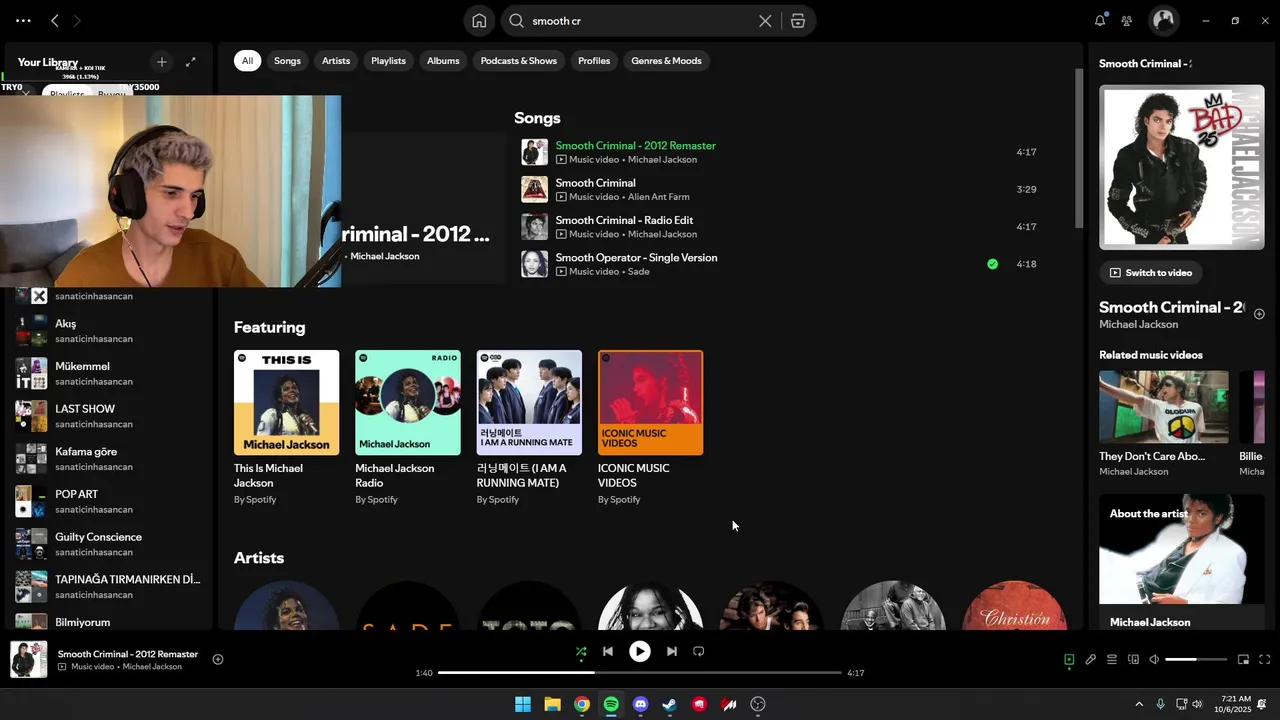
Task: Toggle repeat mode
Action: point(699,651)
